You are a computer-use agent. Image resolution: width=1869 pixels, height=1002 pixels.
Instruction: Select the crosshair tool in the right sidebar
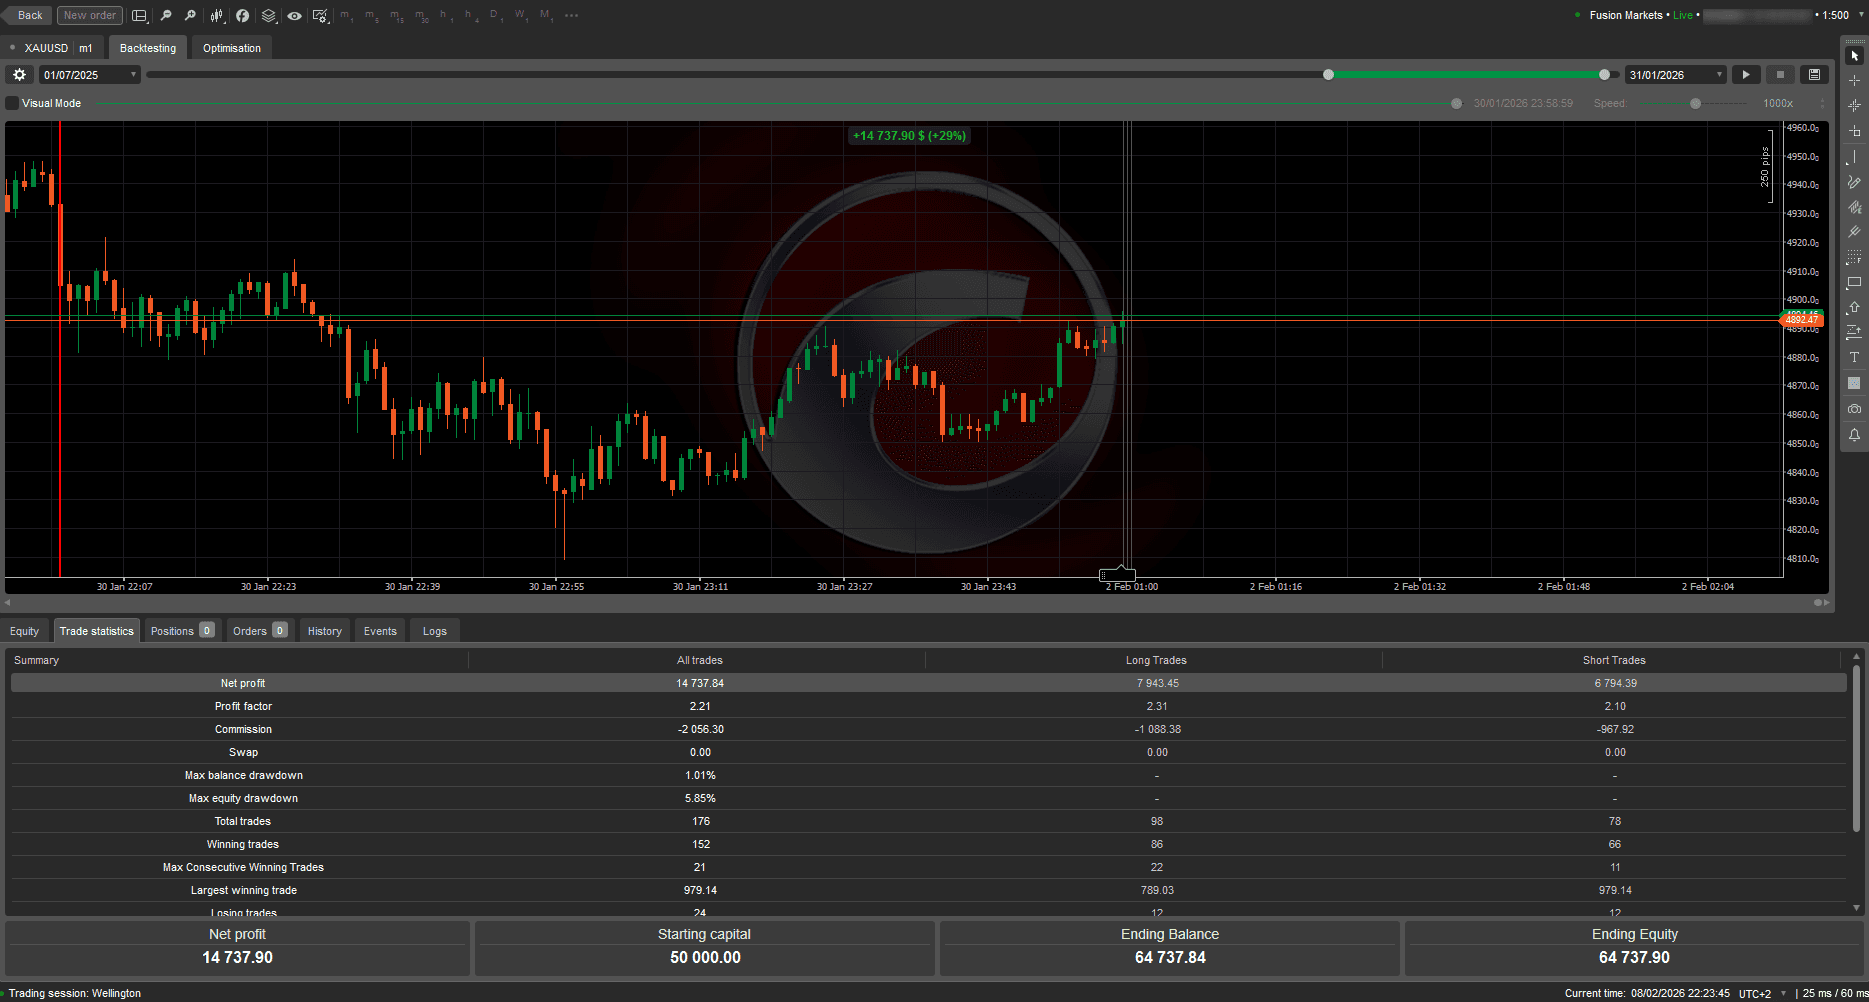(x=1855, y=80)
